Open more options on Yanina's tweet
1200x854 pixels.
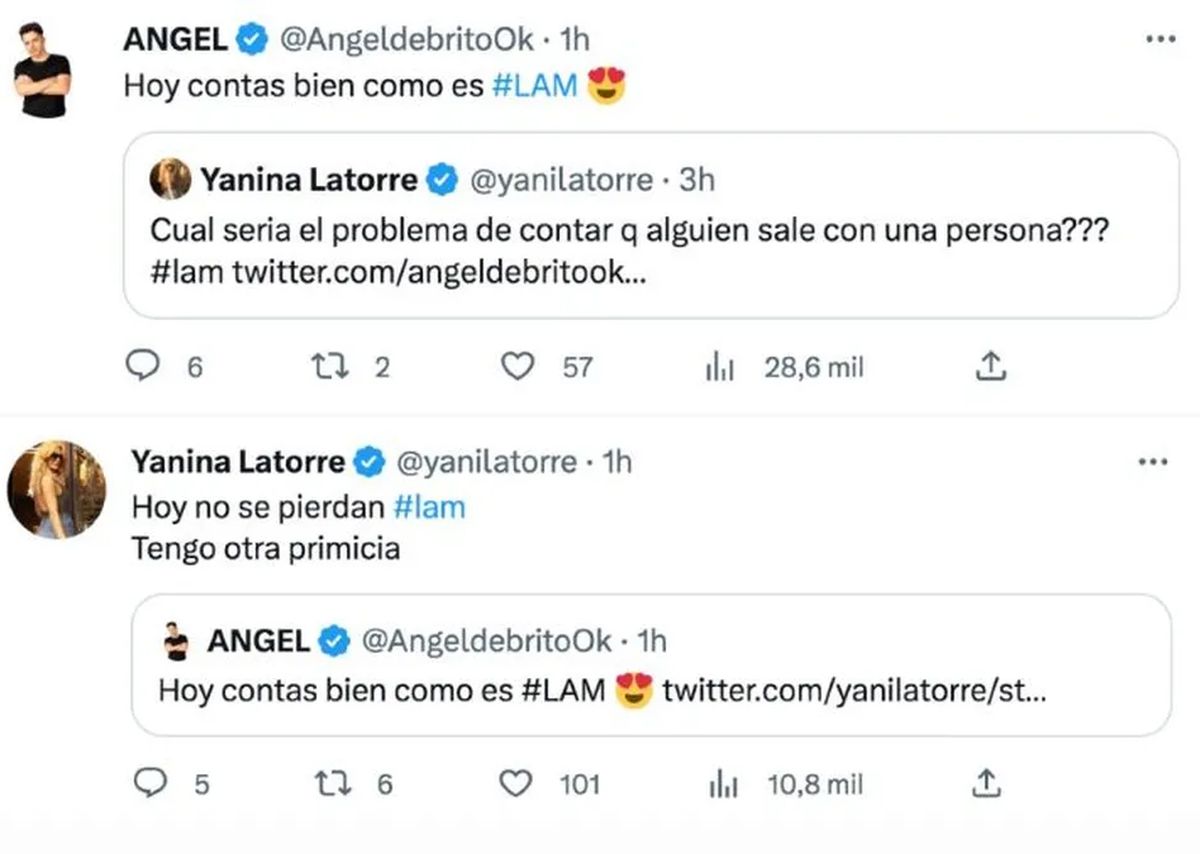coord(1153,462)
